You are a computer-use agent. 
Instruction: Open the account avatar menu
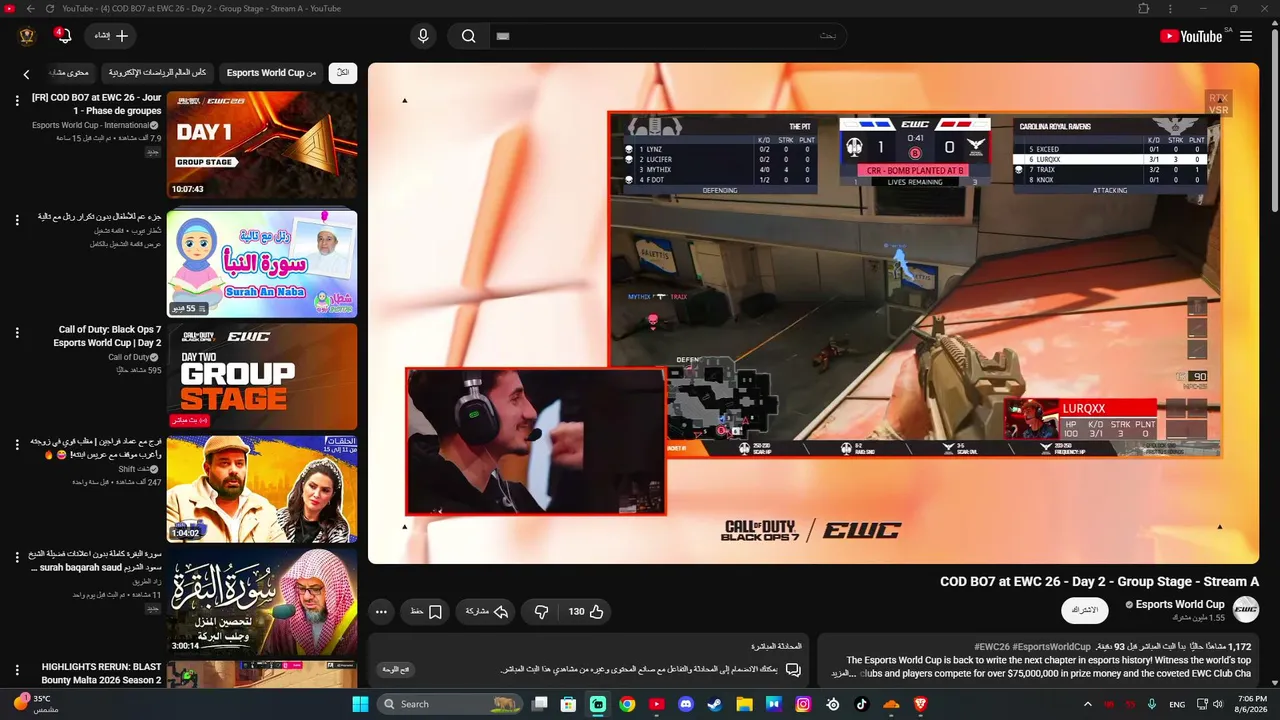27,36
